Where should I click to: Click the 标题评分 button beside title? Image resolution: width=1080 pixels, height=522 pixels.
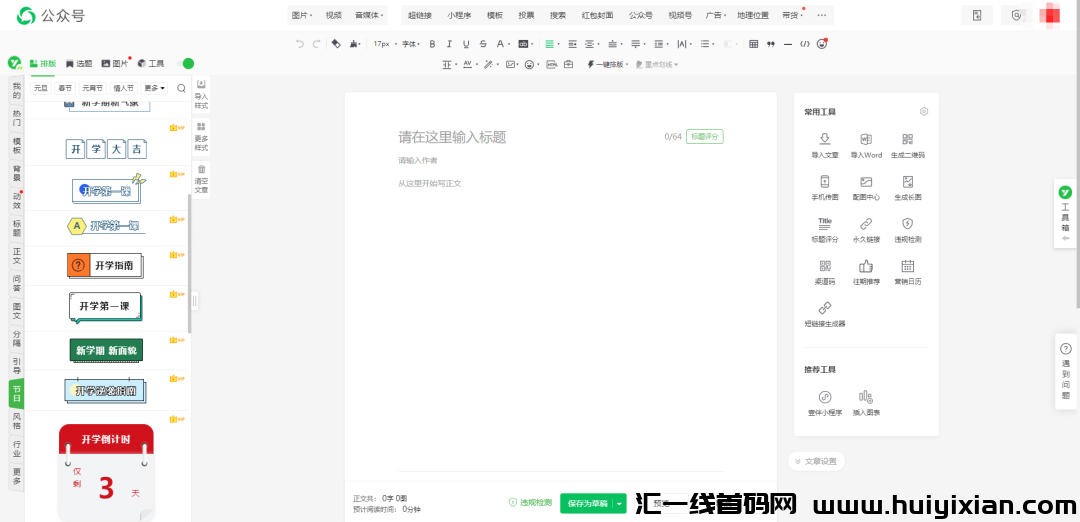click(705, 137)
